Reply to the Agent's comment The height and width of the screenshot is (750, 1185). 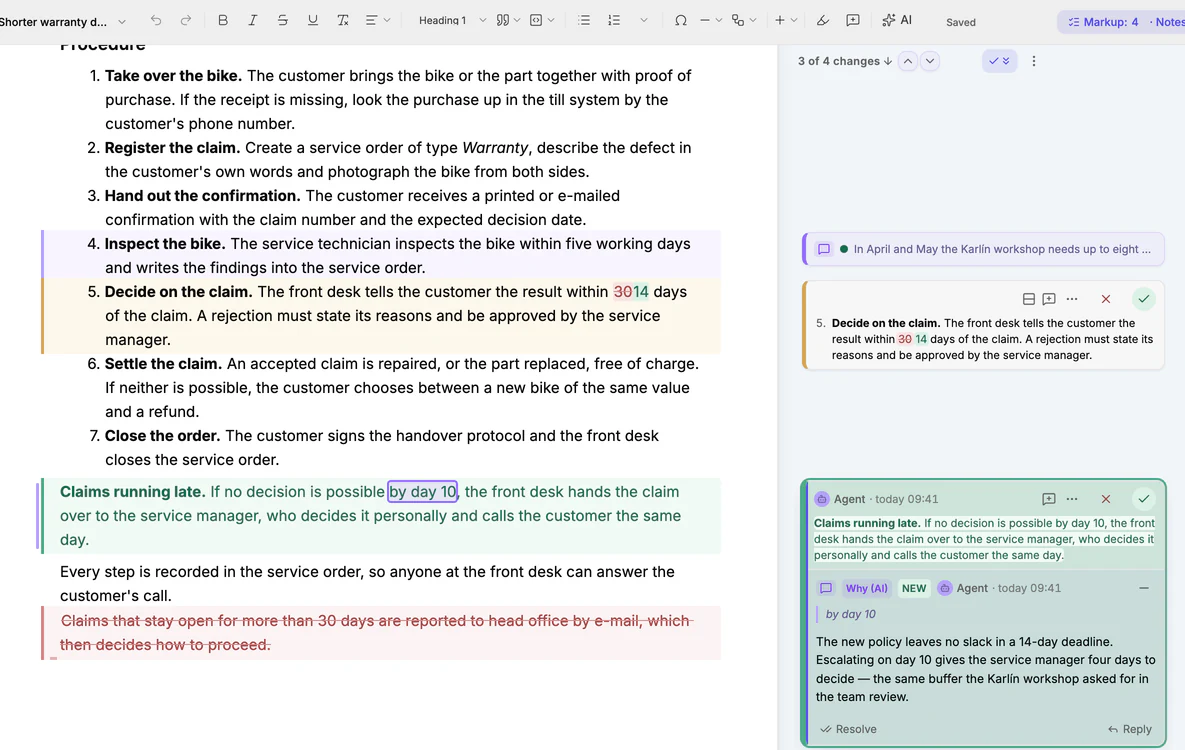pyautogui.click(x=1130, y=729)
